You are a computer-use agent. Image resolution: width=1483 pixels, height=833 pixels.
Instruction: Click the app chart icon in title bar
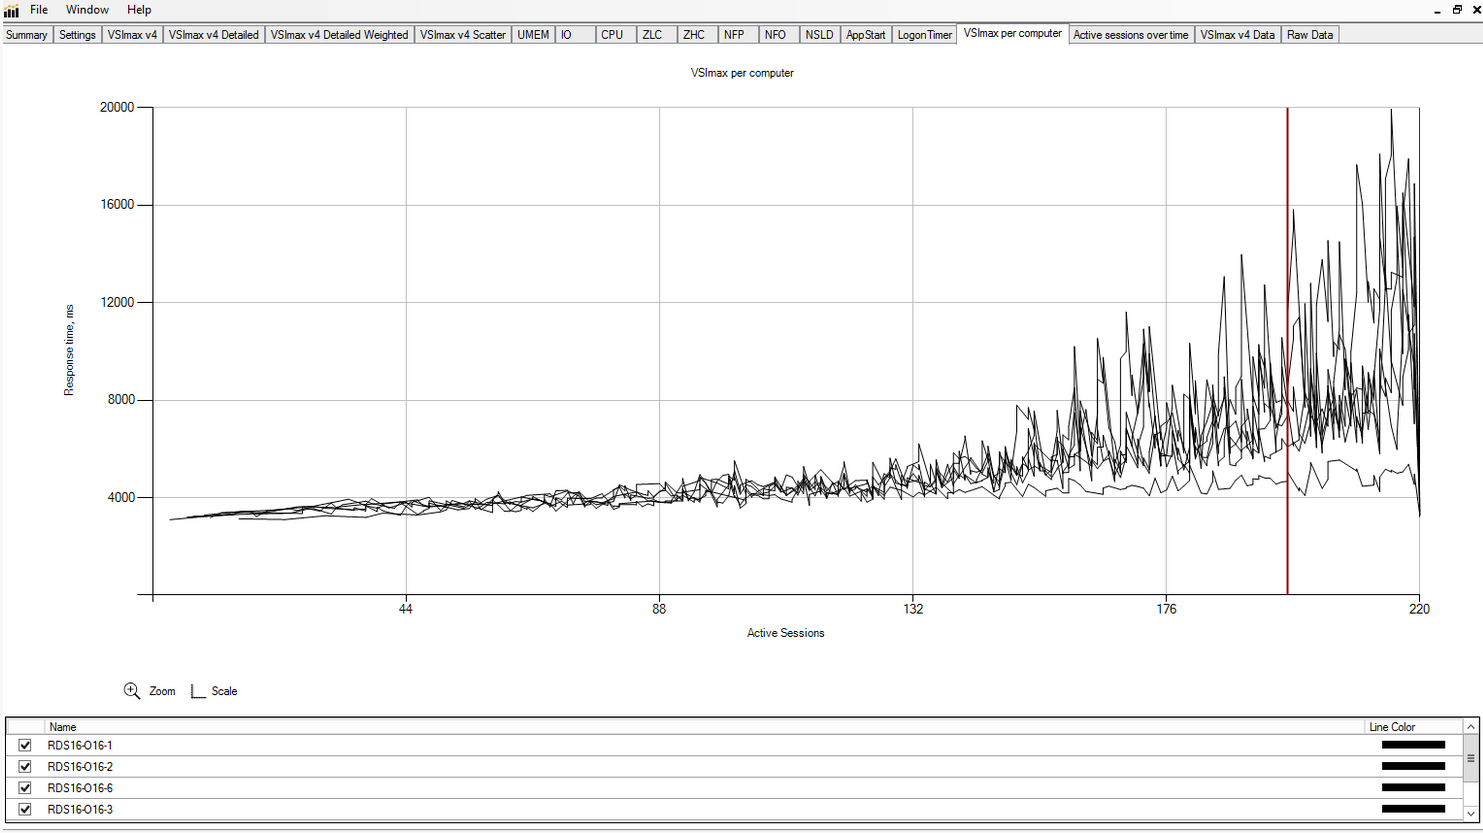(11, 10)
